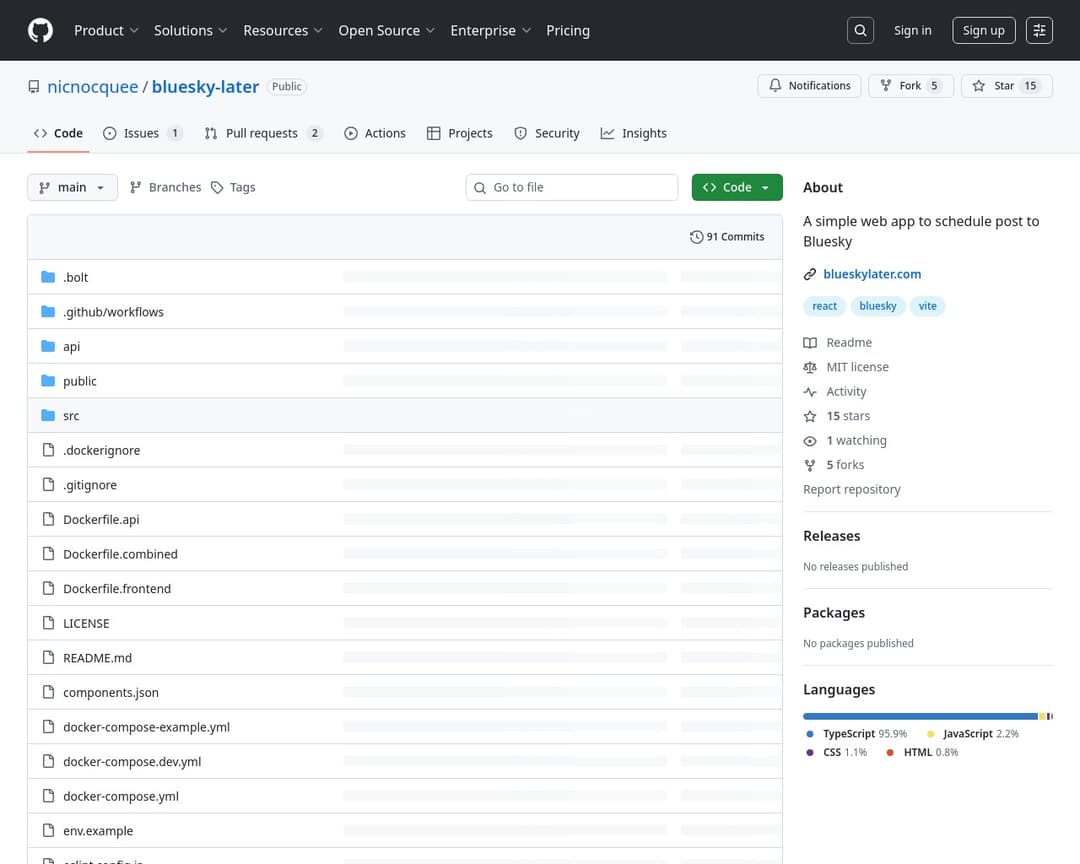Click the Sign up button
Viewport: 1080px width, 864px height.
click(x=983, y=30)
